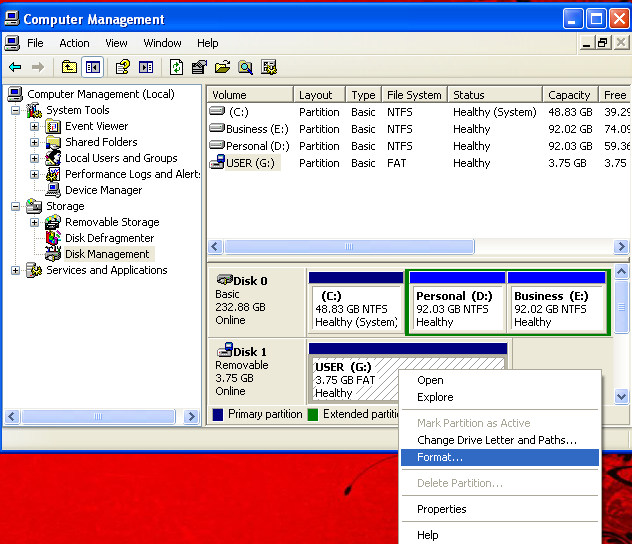Open the Help menu in menu bar
Screen dimensions: 632x544
pos(208,43)
